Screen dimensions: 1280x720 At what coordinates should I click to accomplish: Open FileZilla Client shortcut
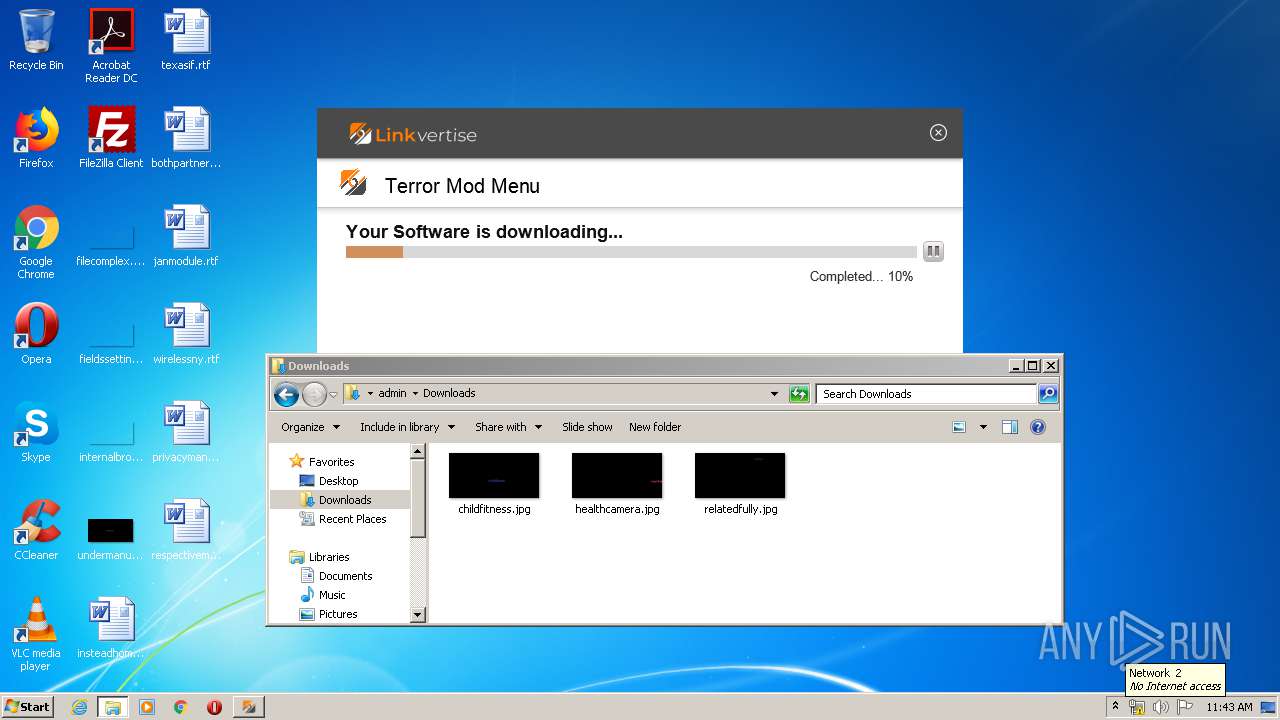pyautogui.click(x=111, y=138)
